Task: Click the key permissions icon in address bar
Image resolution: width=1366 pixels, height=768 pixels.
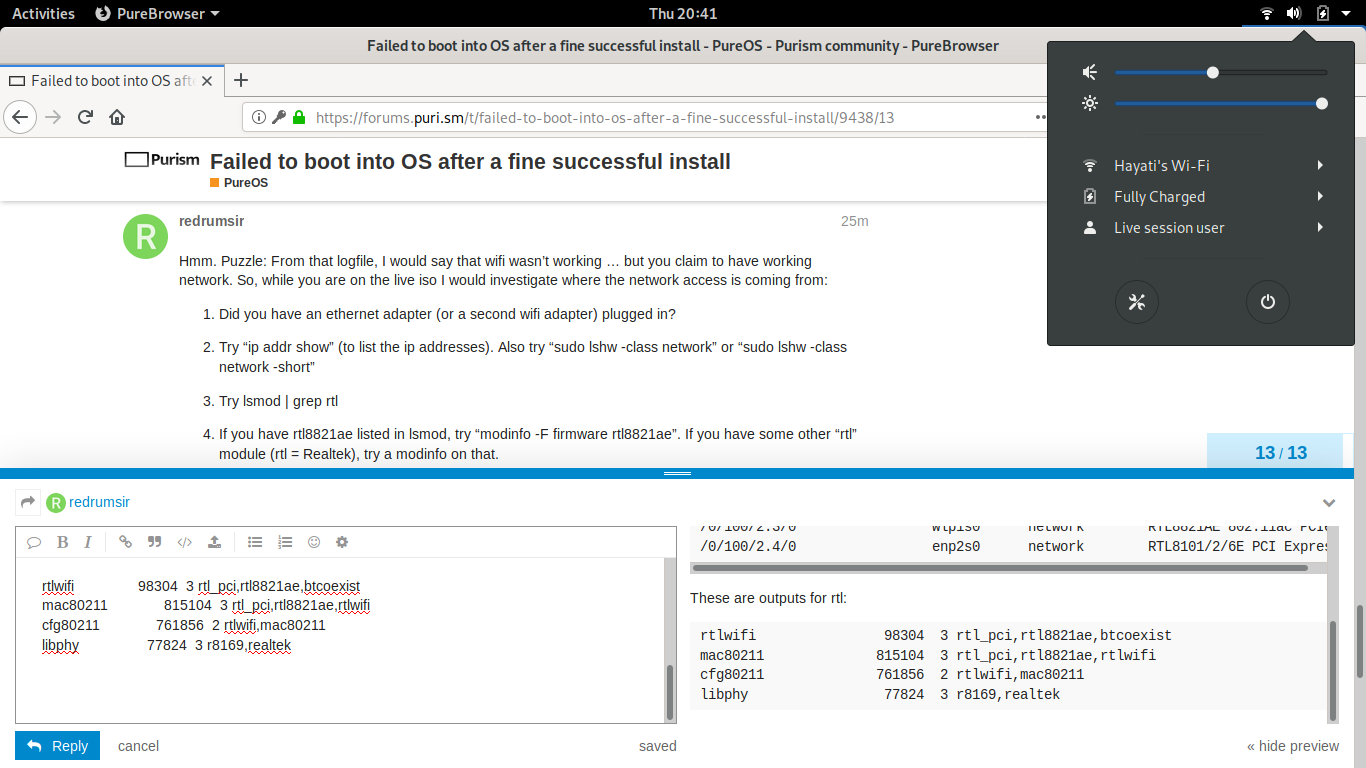Action: point(278,117)
